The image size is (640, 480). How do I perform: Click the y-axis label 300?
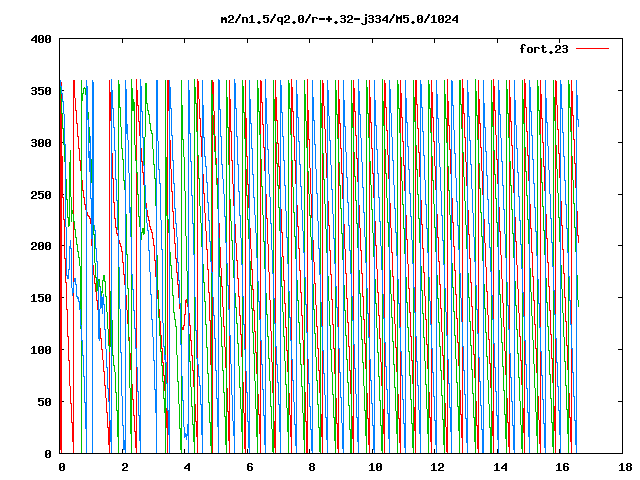(41, 143)
